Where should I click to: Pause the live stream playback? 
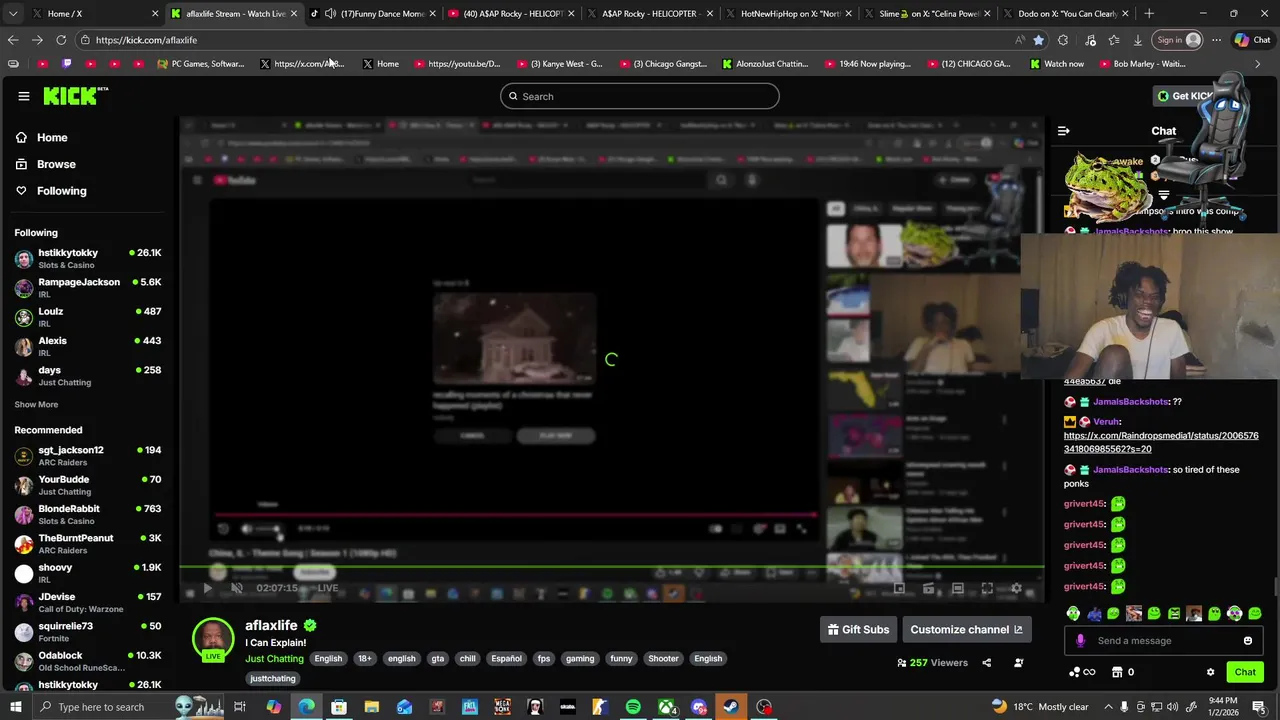click(207, 588)
